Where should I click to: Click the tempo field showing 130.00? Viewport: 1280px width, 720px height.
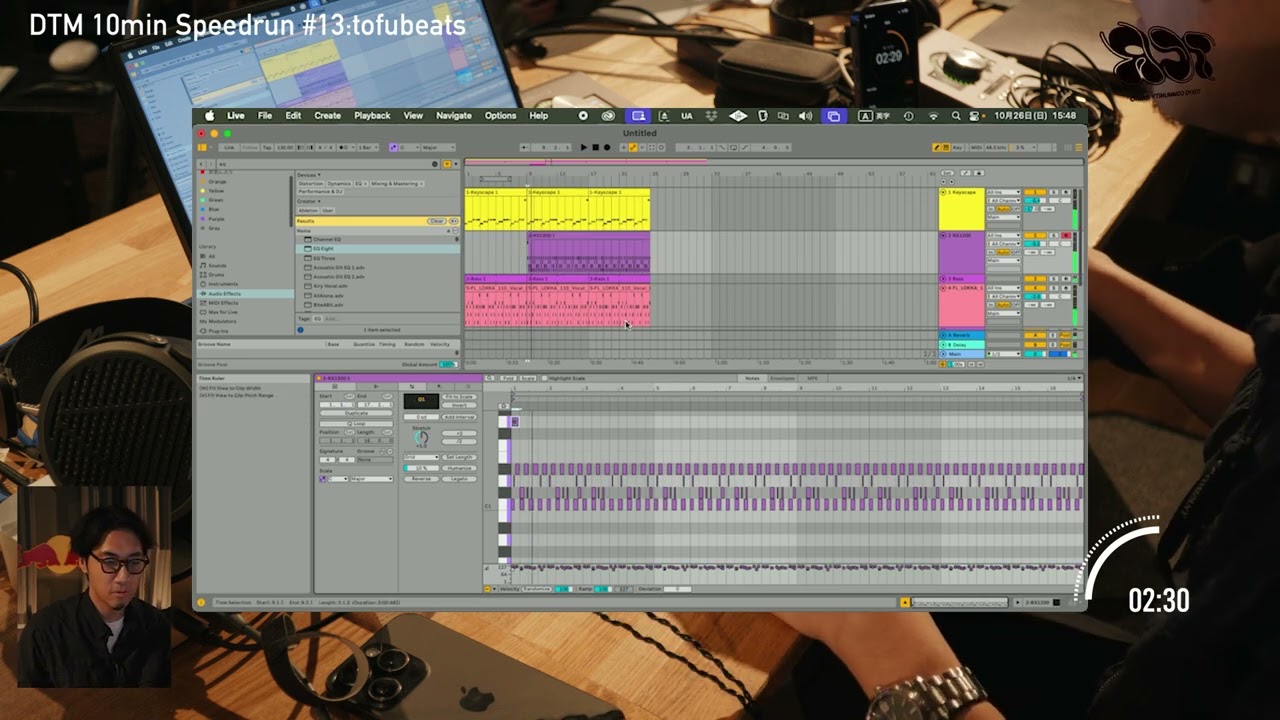tap(283, 147)
